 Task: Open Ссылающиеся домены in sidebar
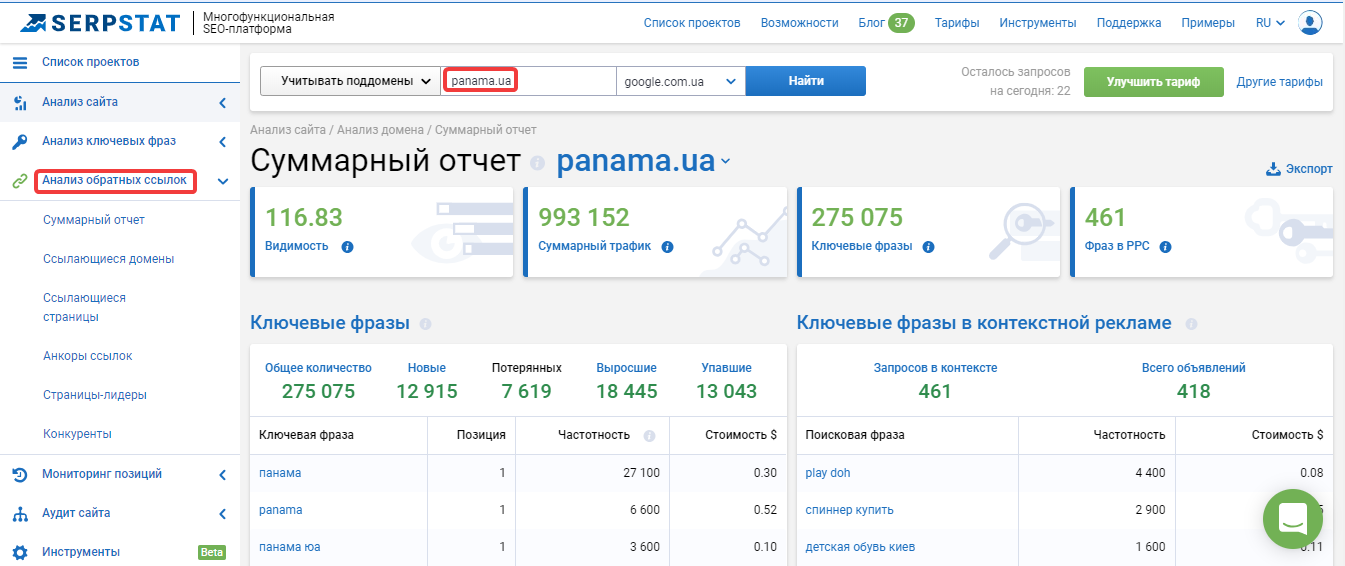coord(109,259)
